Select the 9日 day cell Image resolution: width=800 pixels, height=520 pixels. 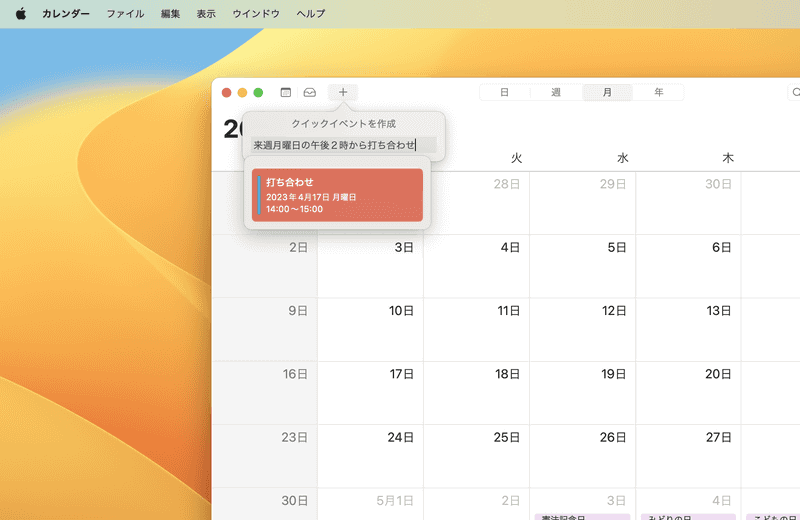(x=264, y=330)
